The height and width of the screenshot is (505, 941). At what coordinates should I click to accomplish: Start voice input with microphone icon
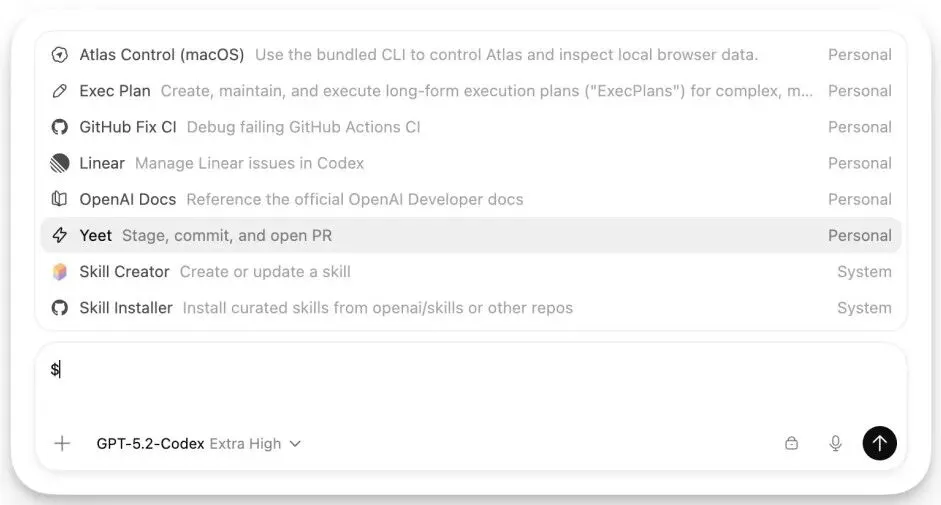836,443
